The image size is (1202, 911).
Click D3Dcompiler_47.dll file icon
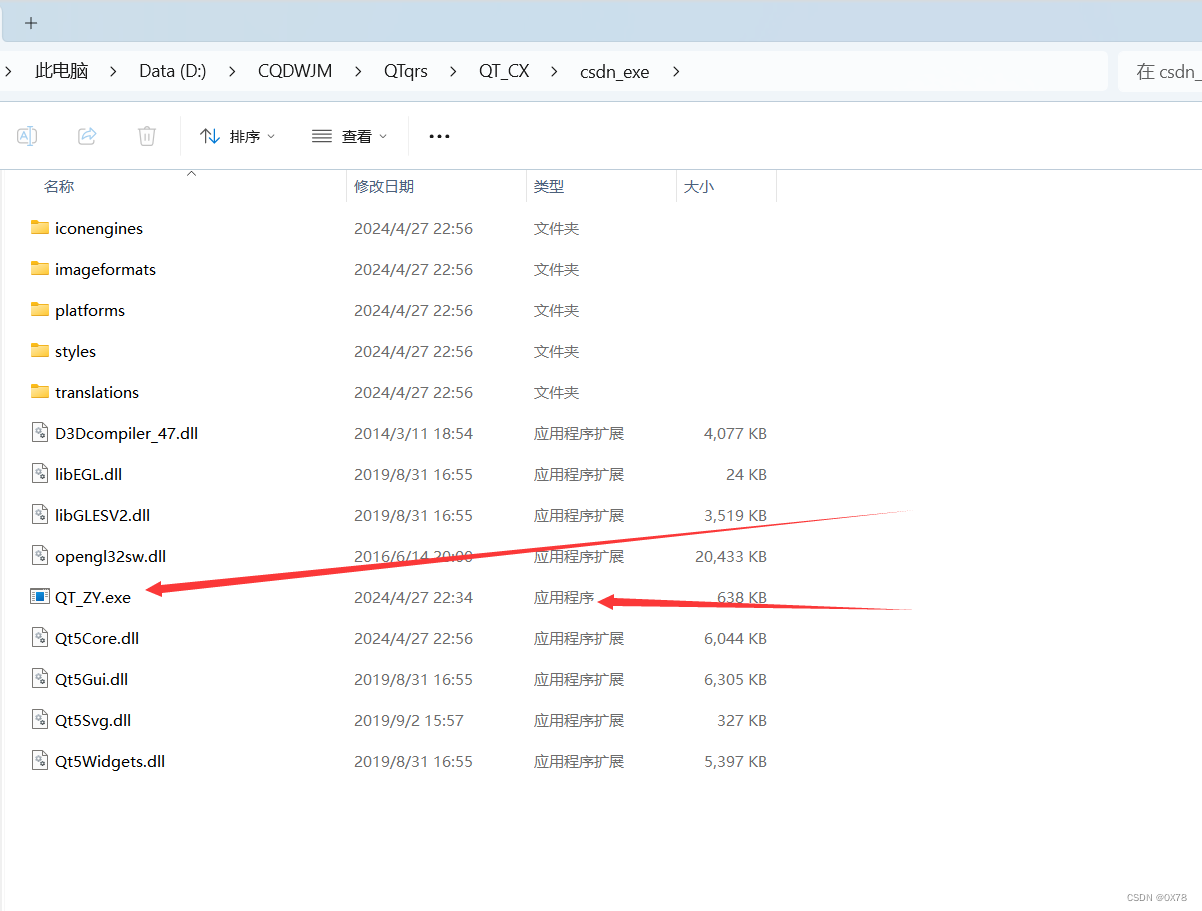[40, 433]
